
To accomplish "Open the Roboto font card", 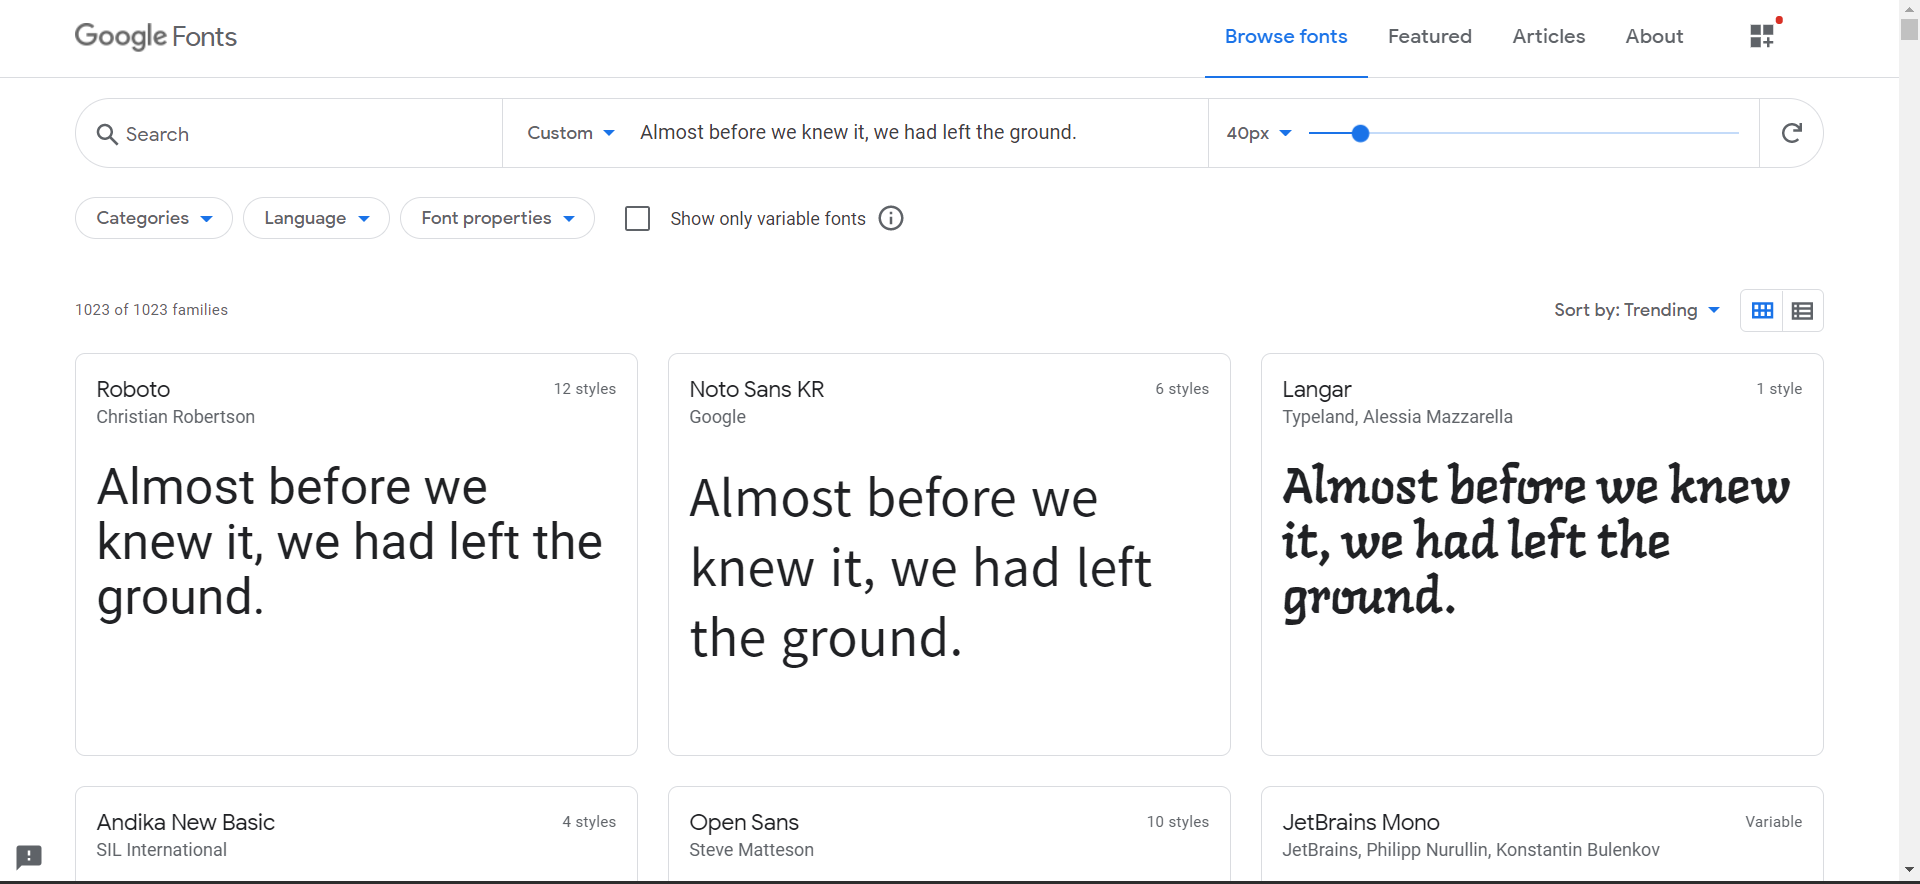I will tap(356, 554).
